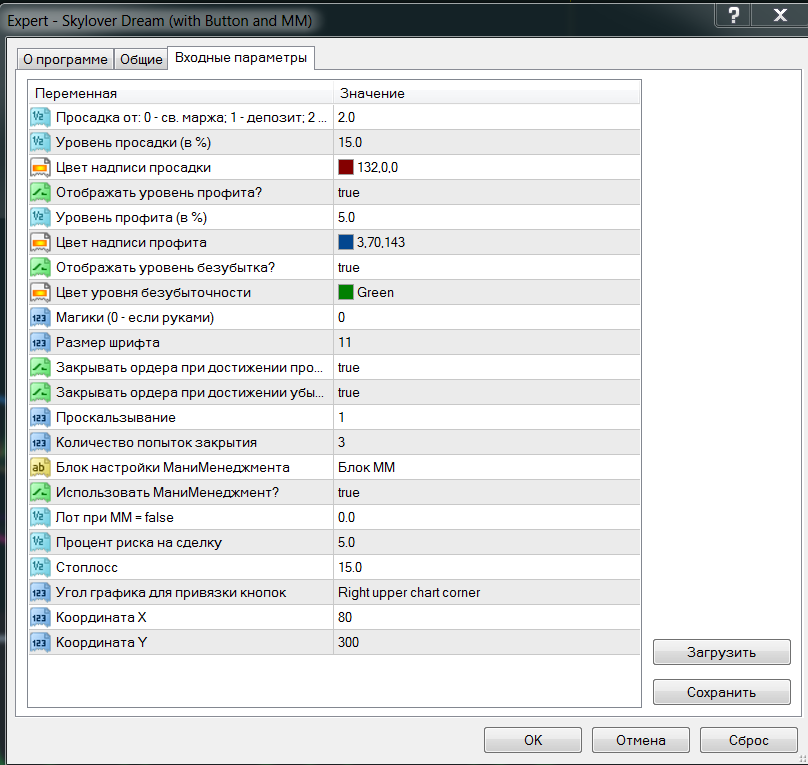Click the integer icon beside 'Количество попыток закрытия'

coord(40,442)
